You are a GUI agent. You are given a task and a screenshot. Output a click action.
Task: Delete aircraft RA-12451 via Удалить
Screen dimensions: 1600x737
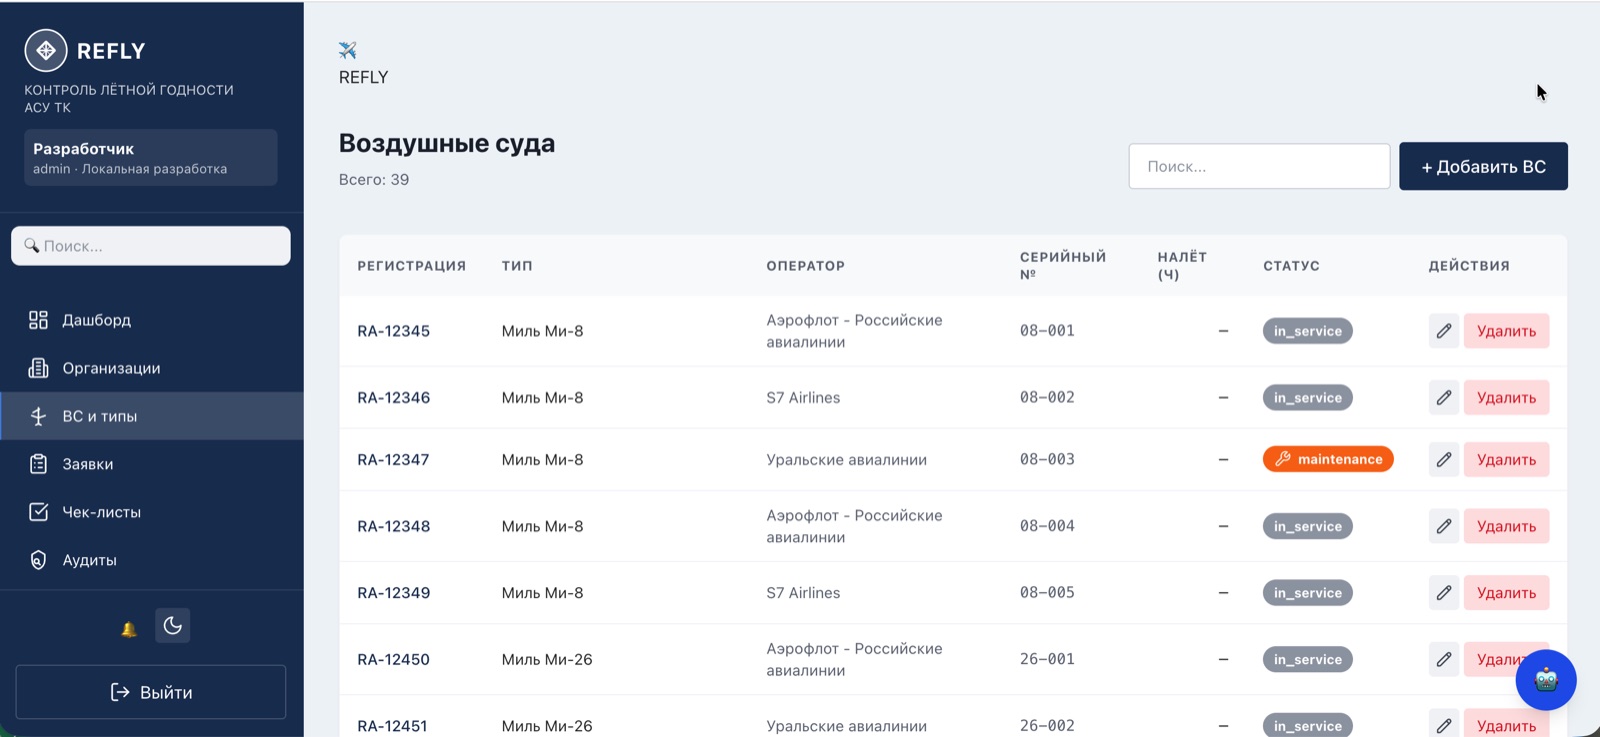click(1506, 724)
